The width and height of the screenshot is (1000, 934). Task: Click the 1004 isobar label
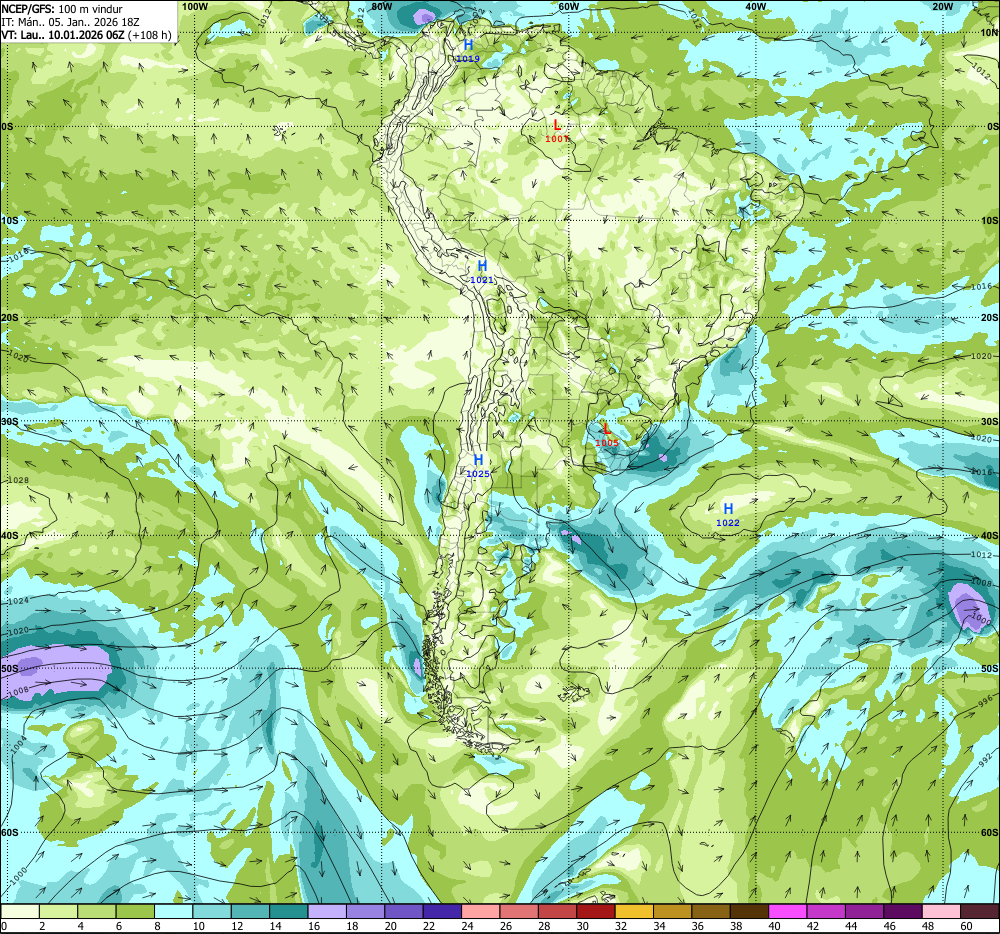(x=20, y=743)
